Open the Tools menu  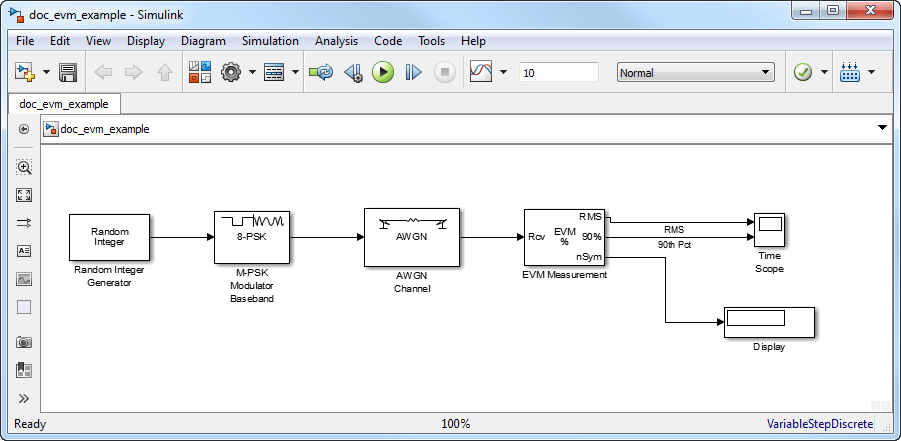(x=432, y=41)
